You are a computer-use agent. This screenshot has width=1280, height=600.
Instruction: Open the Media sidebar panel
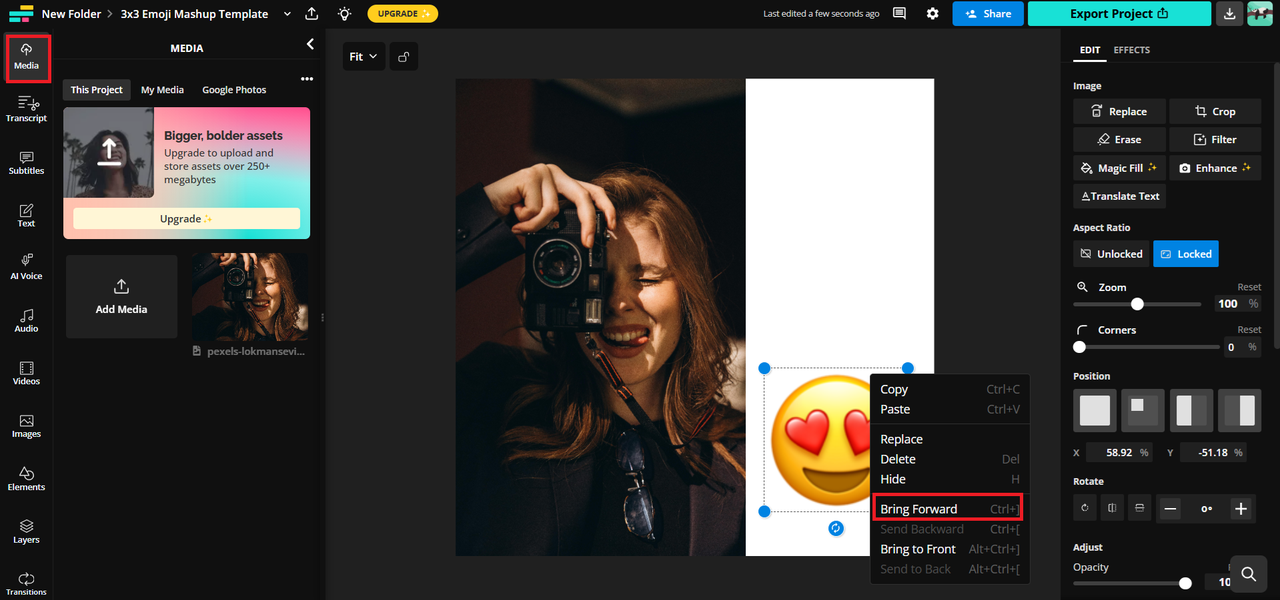point(26,57)
